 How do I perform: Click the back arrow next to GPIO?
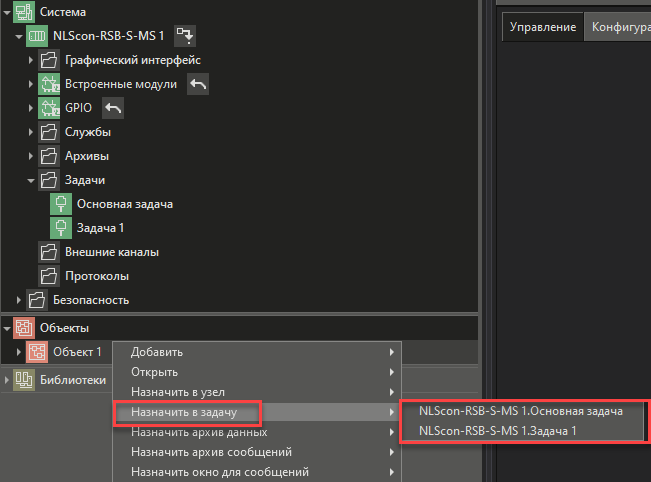113,108
